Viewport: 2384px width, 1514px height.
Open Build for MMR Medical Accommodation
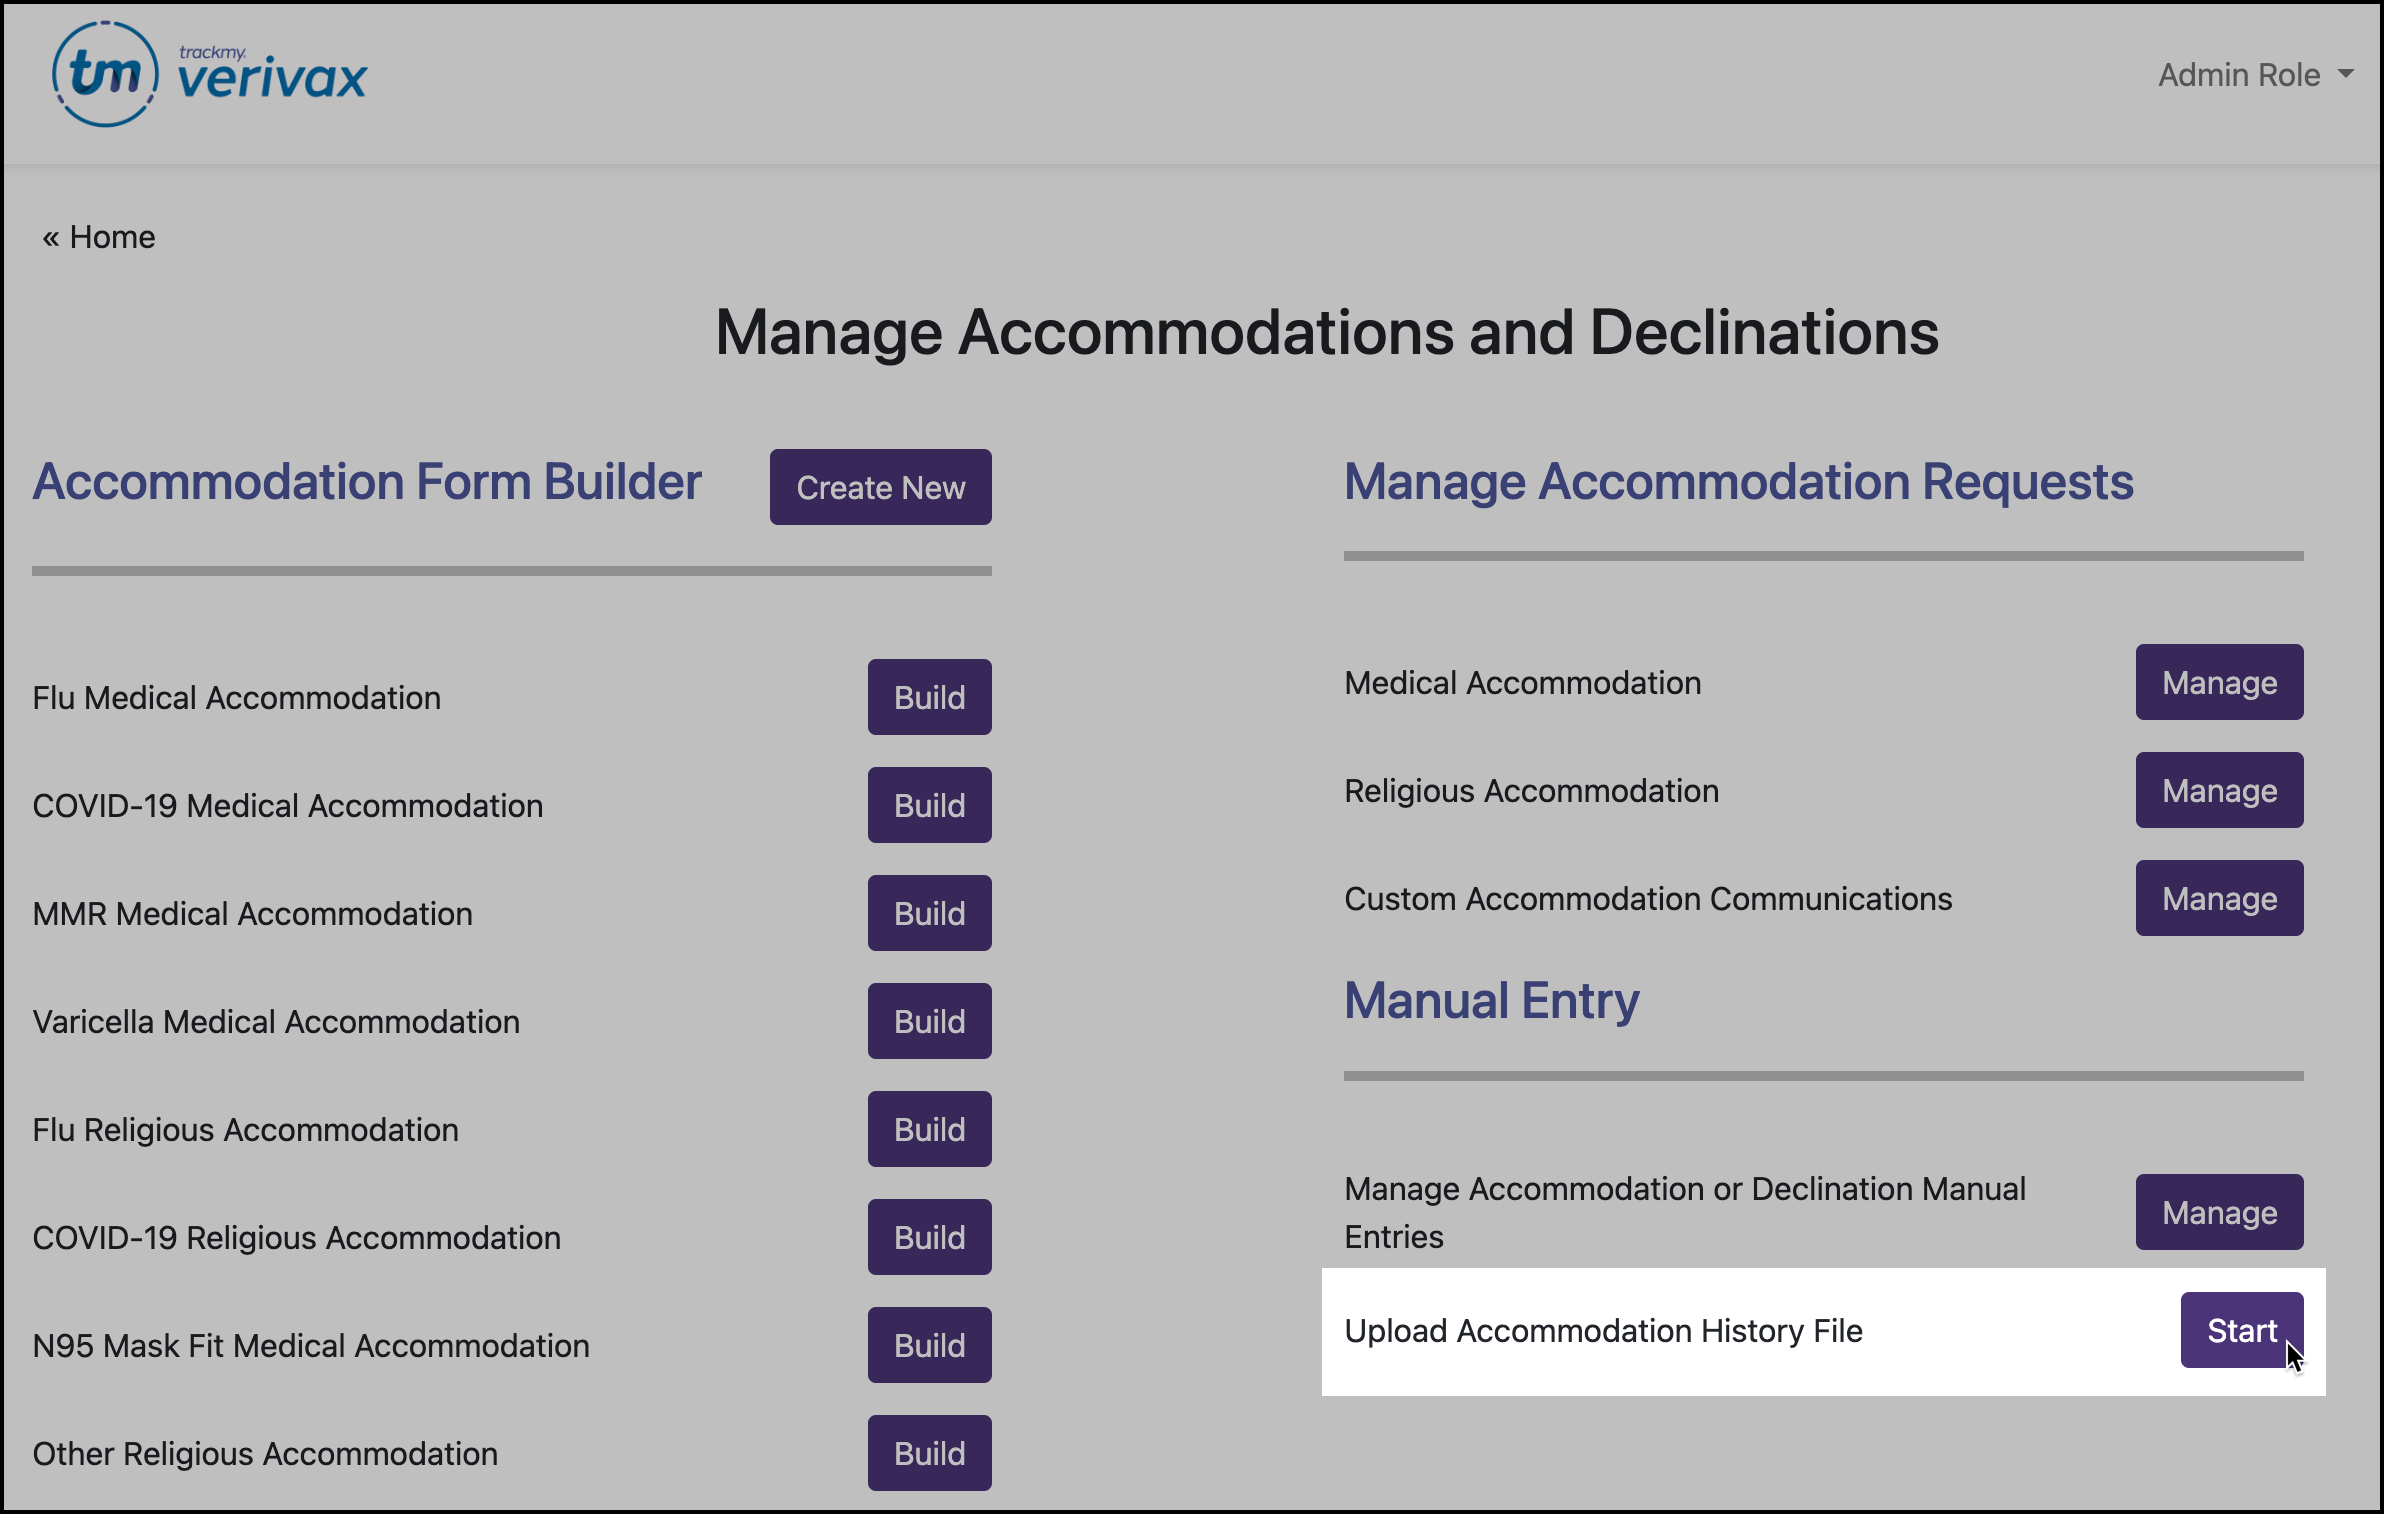(x=928, y=913)
